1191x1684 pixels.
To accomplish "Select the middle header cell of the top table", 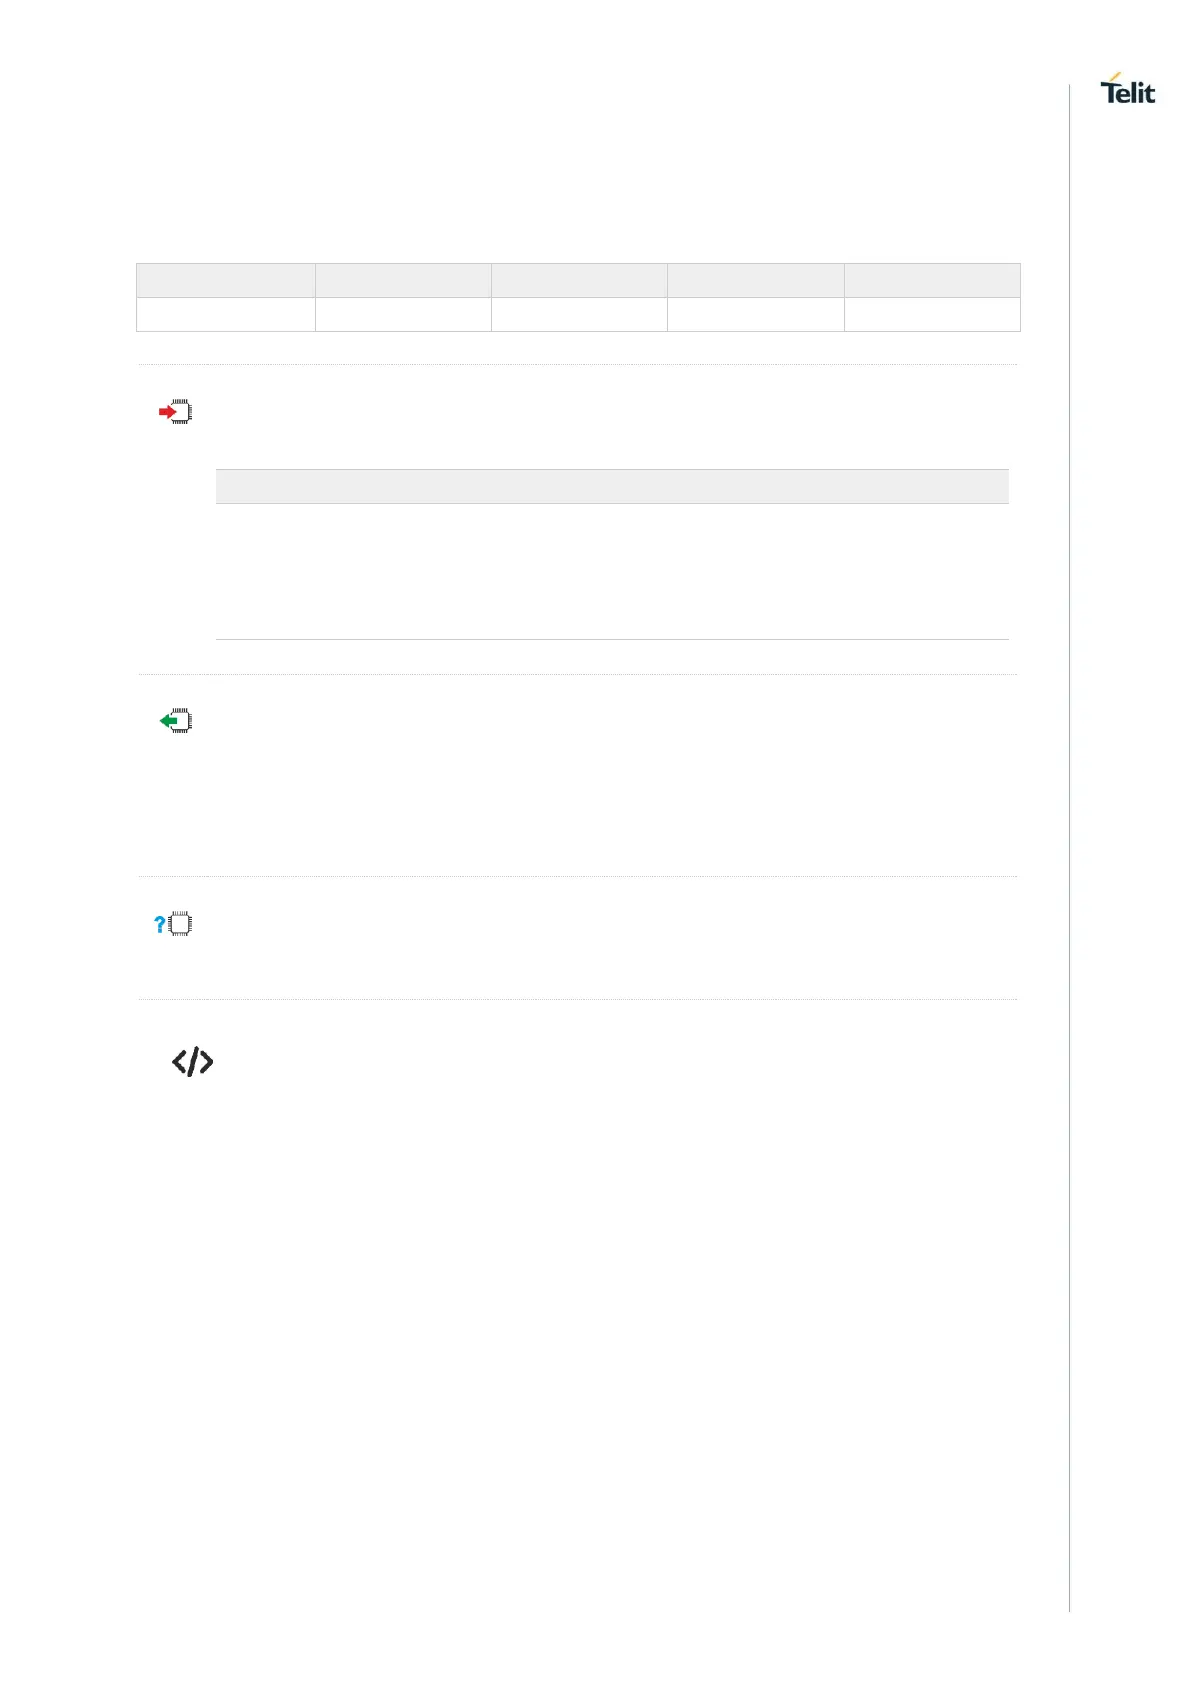I will pyautogui.click(x=579, y=280).
